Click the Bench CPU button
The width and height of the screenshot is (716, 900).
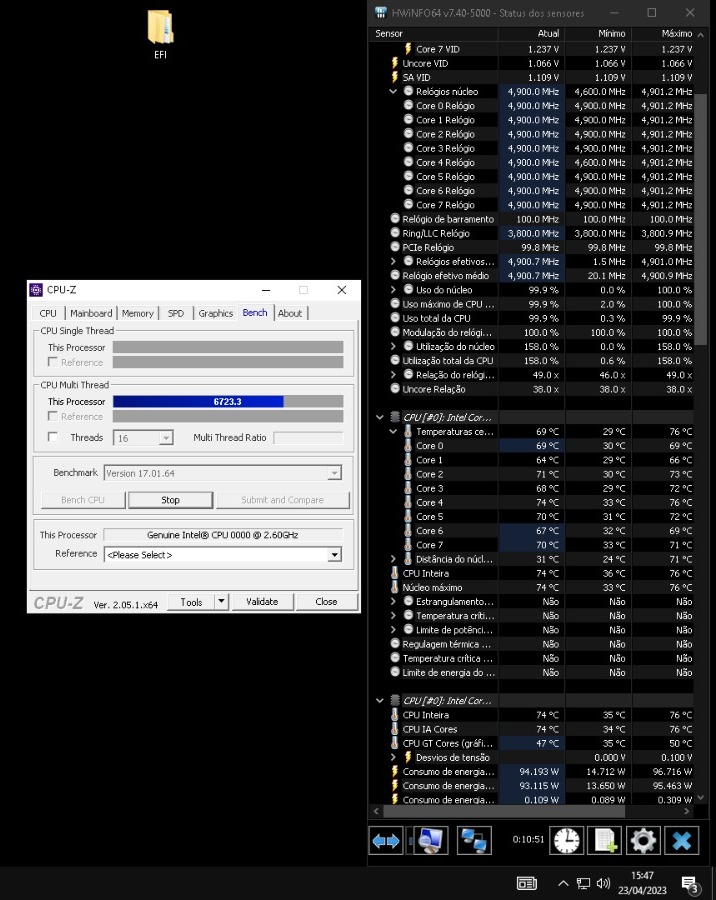click(83, 500)
